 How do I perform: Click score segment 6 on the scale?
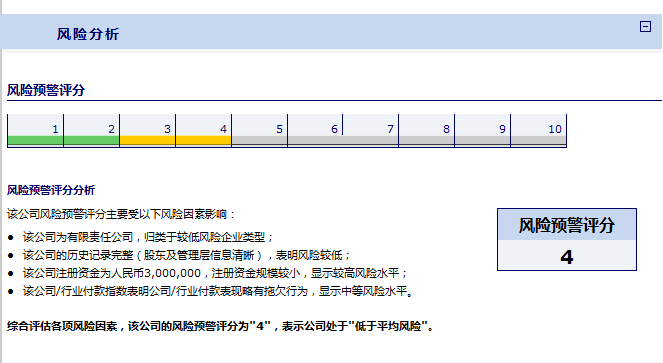tap(315, 130)
